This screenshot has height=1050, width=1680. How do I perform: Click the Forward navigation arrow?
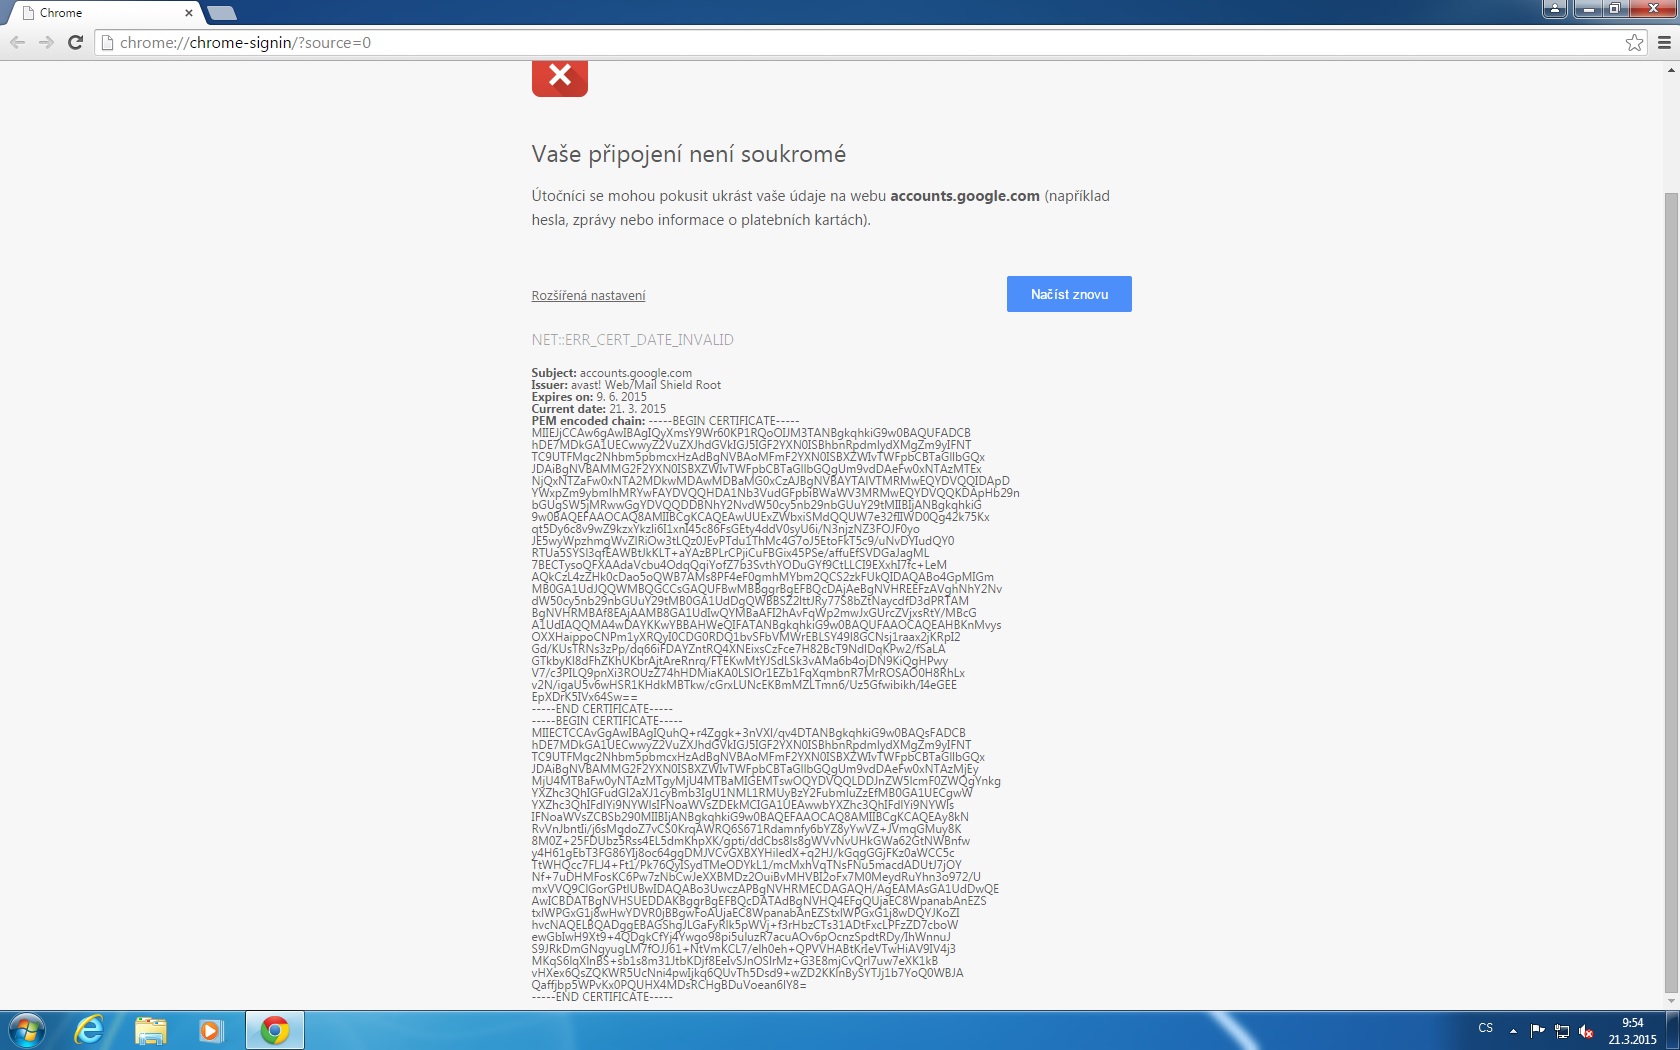46,42
